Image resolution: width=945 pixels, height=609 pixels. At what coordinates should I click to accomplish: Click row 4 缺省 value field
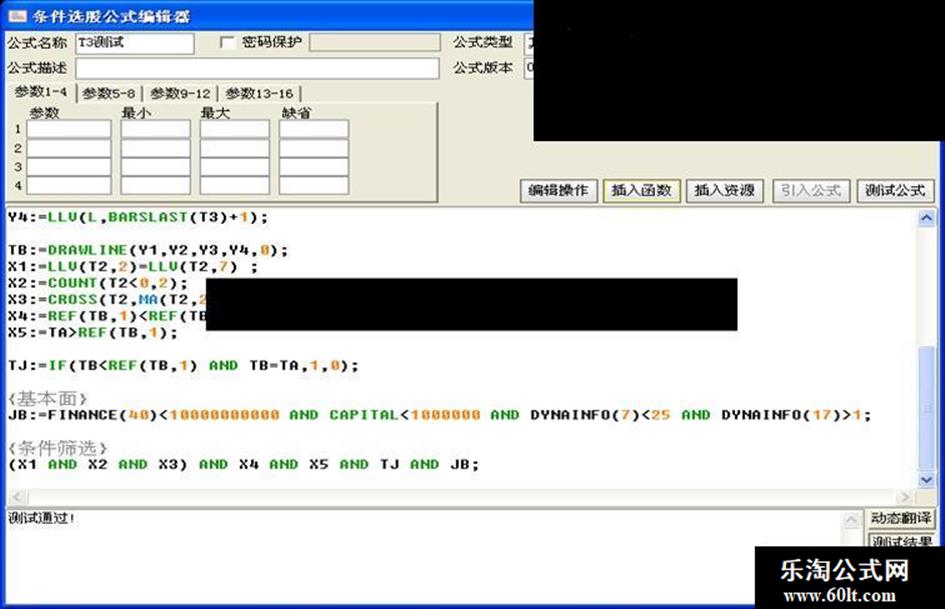(314, 186)
